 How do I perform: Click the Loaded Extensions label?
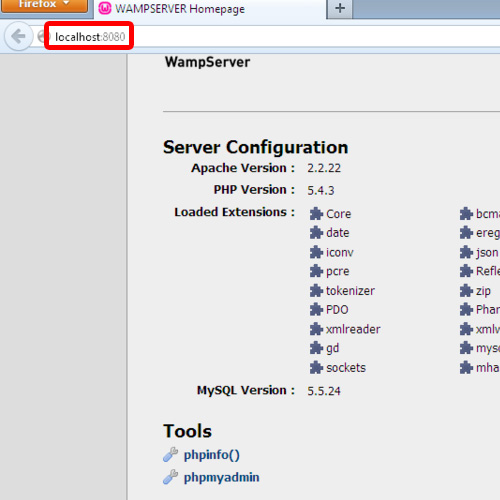pos(235,212)
